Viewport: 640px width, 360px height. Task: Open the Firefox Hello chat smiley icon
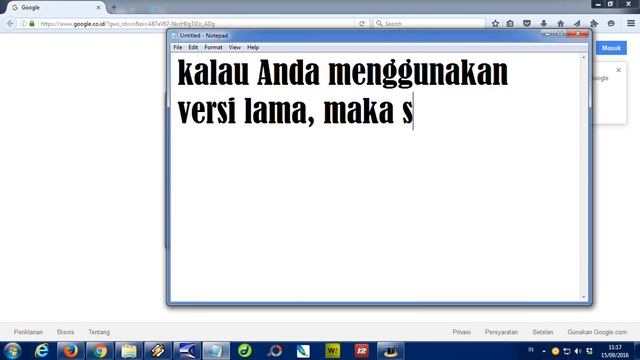[x=611, y=24]
